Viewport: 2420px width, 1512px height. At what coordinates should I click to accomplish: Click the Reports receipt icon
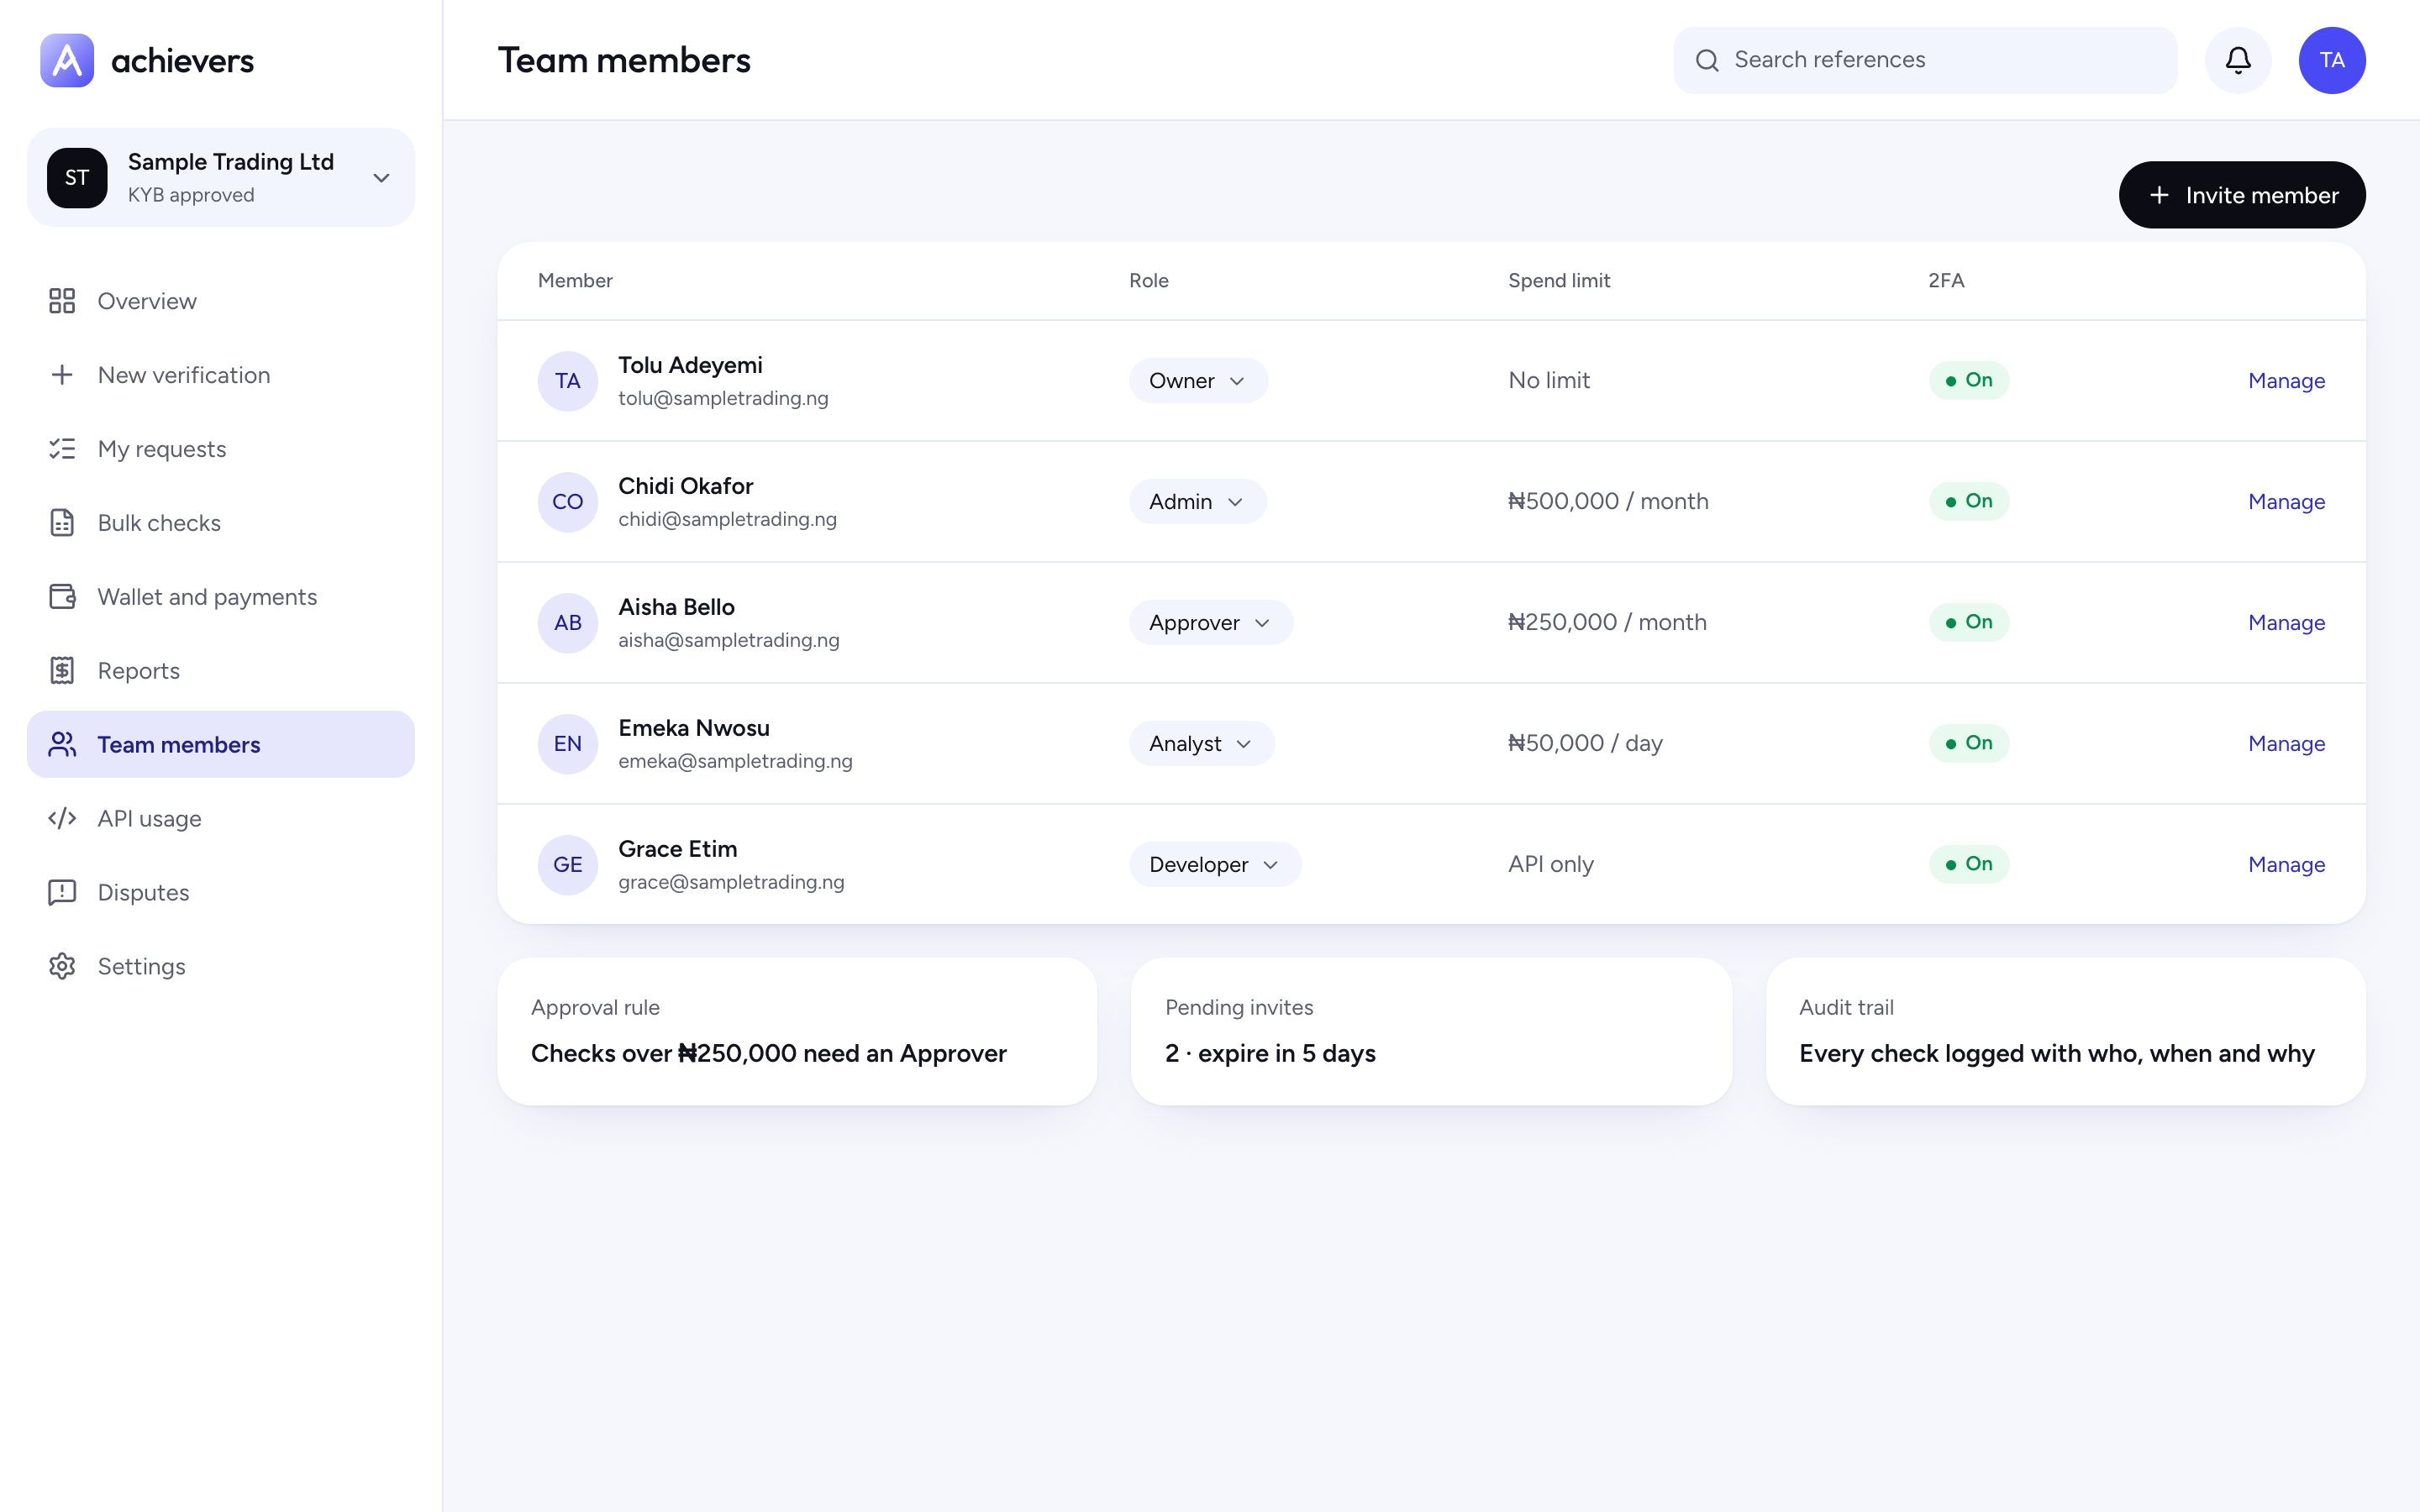click(x=62, y=671)
